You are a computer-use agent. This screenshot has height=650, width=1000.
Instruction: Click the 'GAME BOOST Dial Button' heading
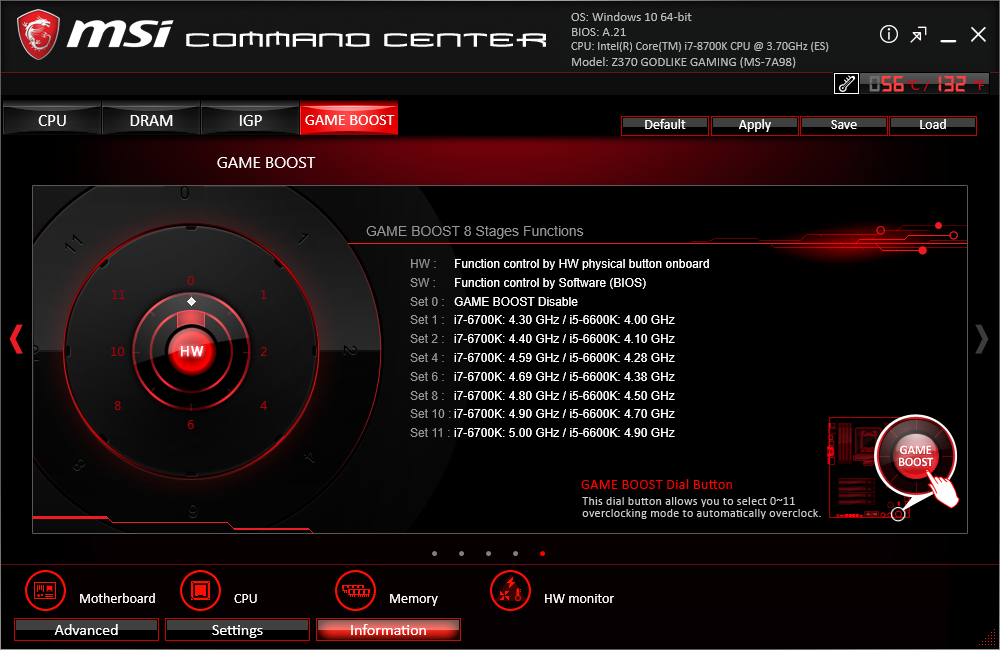pos(657,485)
